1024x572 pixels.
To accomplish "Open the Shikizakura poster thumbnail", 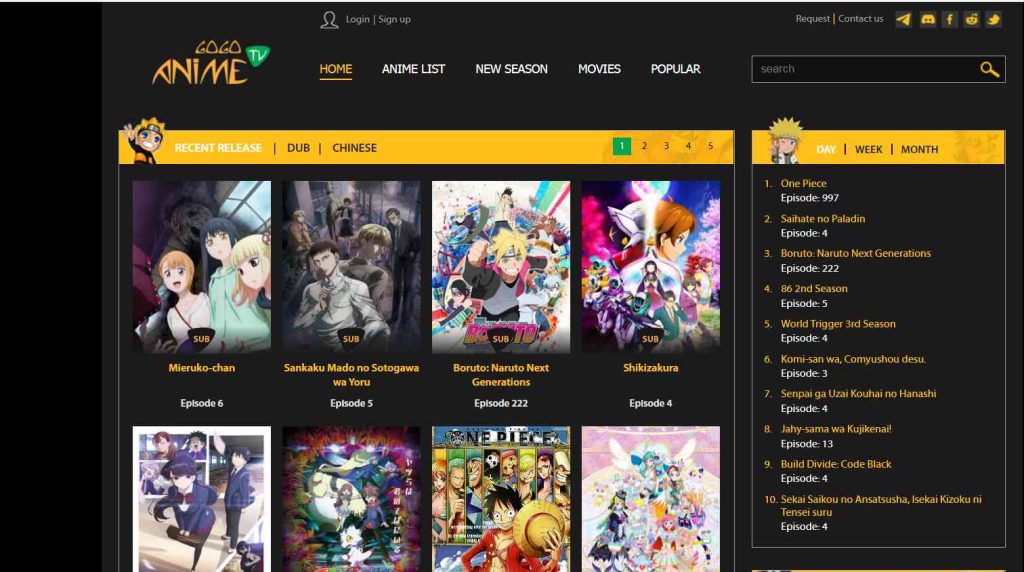I will coord(650,267).
